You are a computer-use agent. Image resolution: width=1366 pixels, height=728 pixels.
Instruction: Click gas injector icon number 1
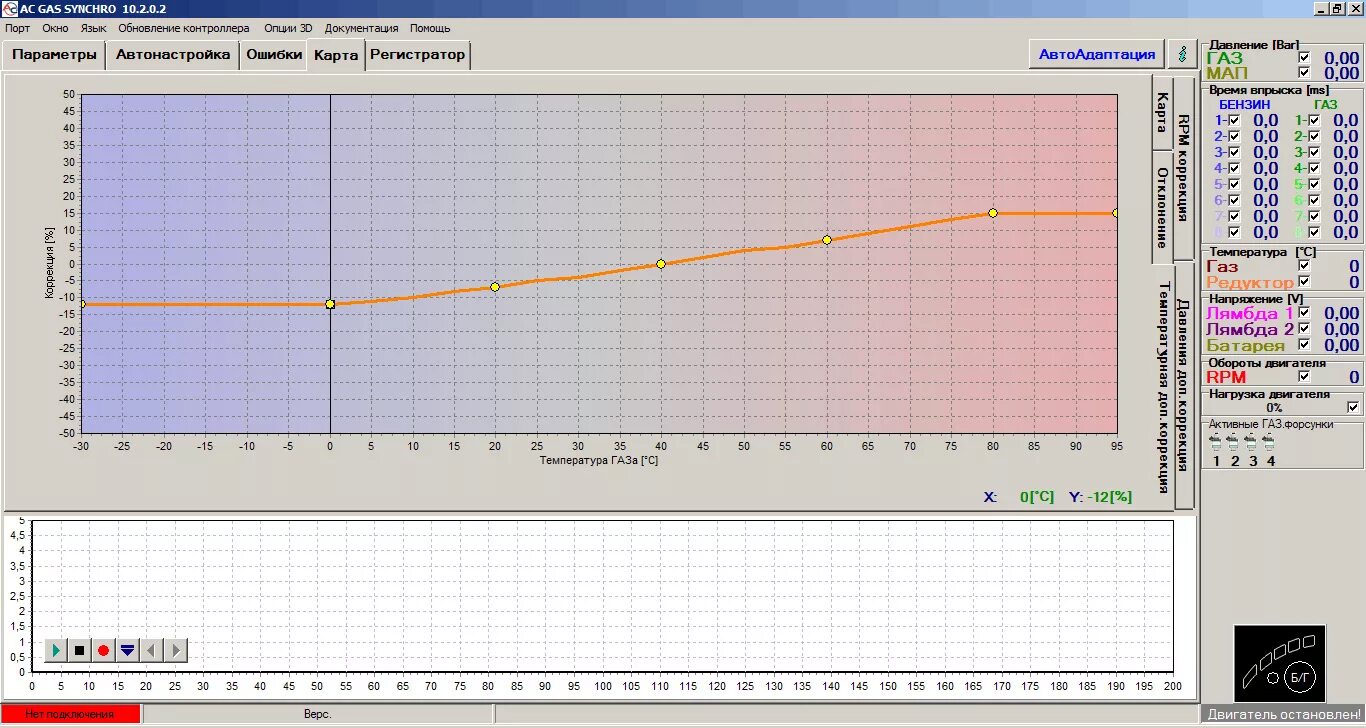[x=1216, y=441]
